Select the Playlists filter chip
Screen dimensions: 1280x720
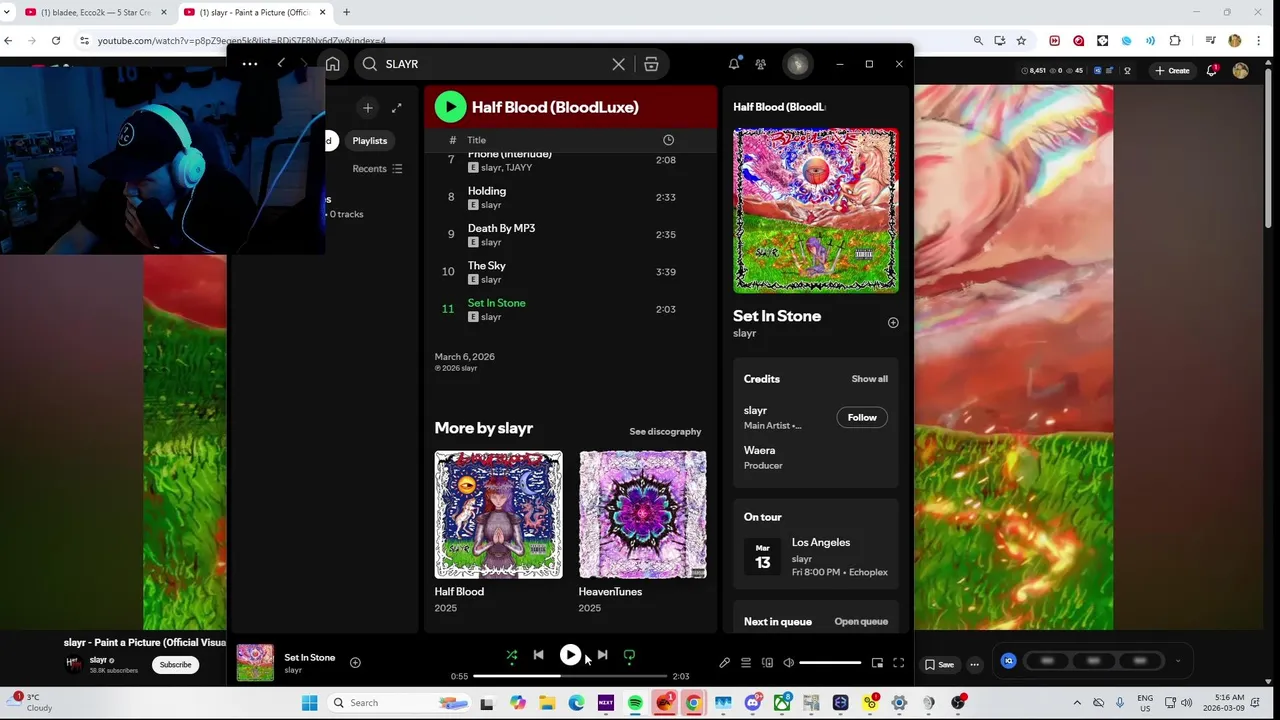369,141
